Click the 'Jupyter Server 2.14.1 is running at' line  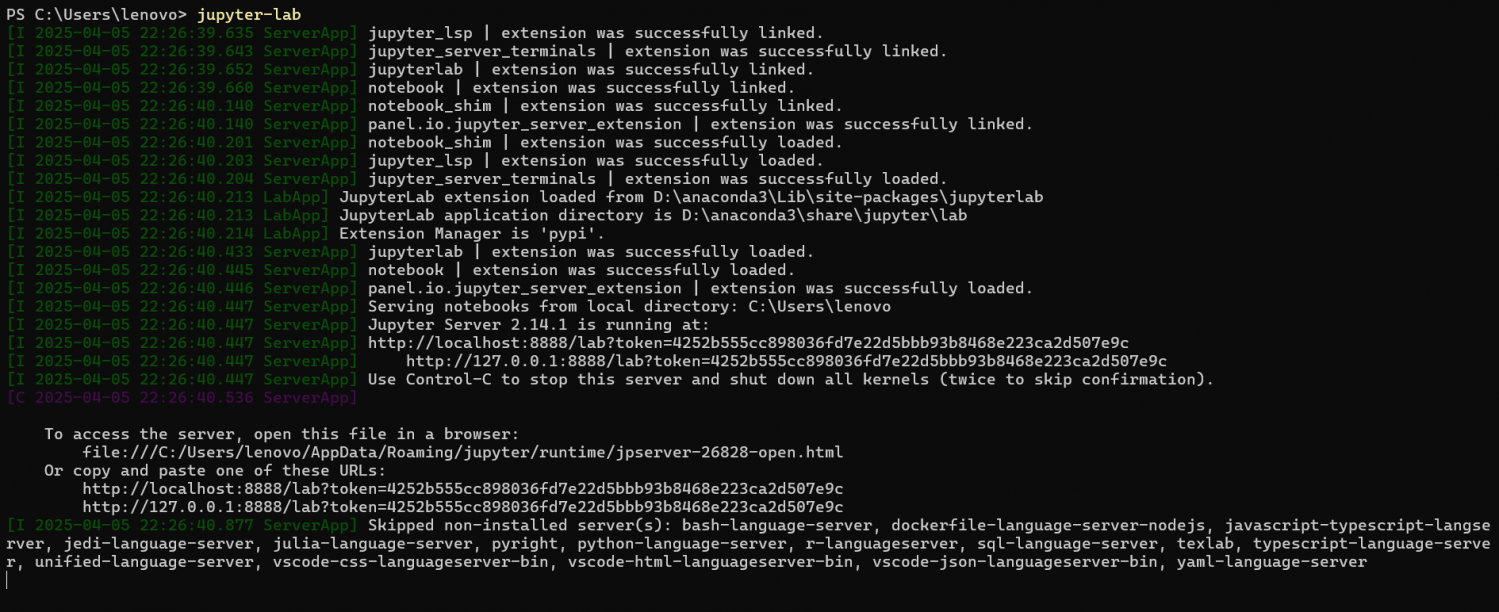(538, 324)
